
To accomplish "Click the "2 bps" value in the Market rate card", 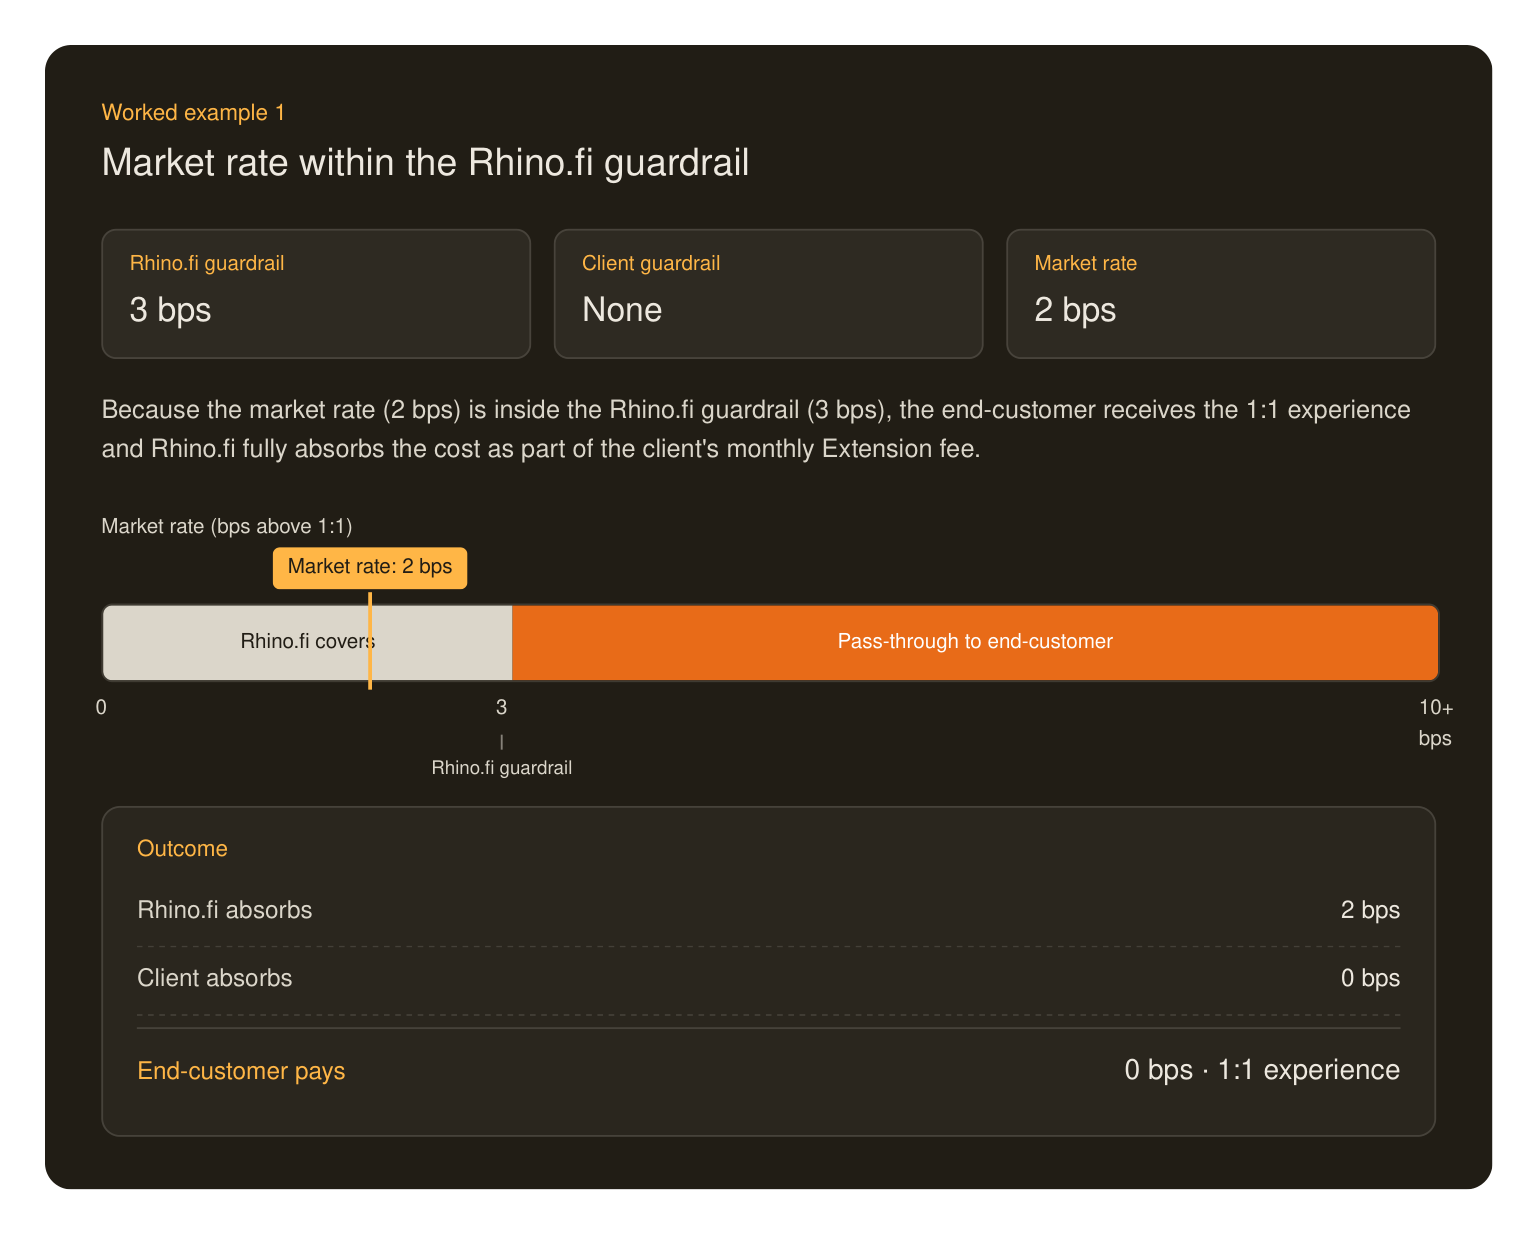I will (1075, 310).
